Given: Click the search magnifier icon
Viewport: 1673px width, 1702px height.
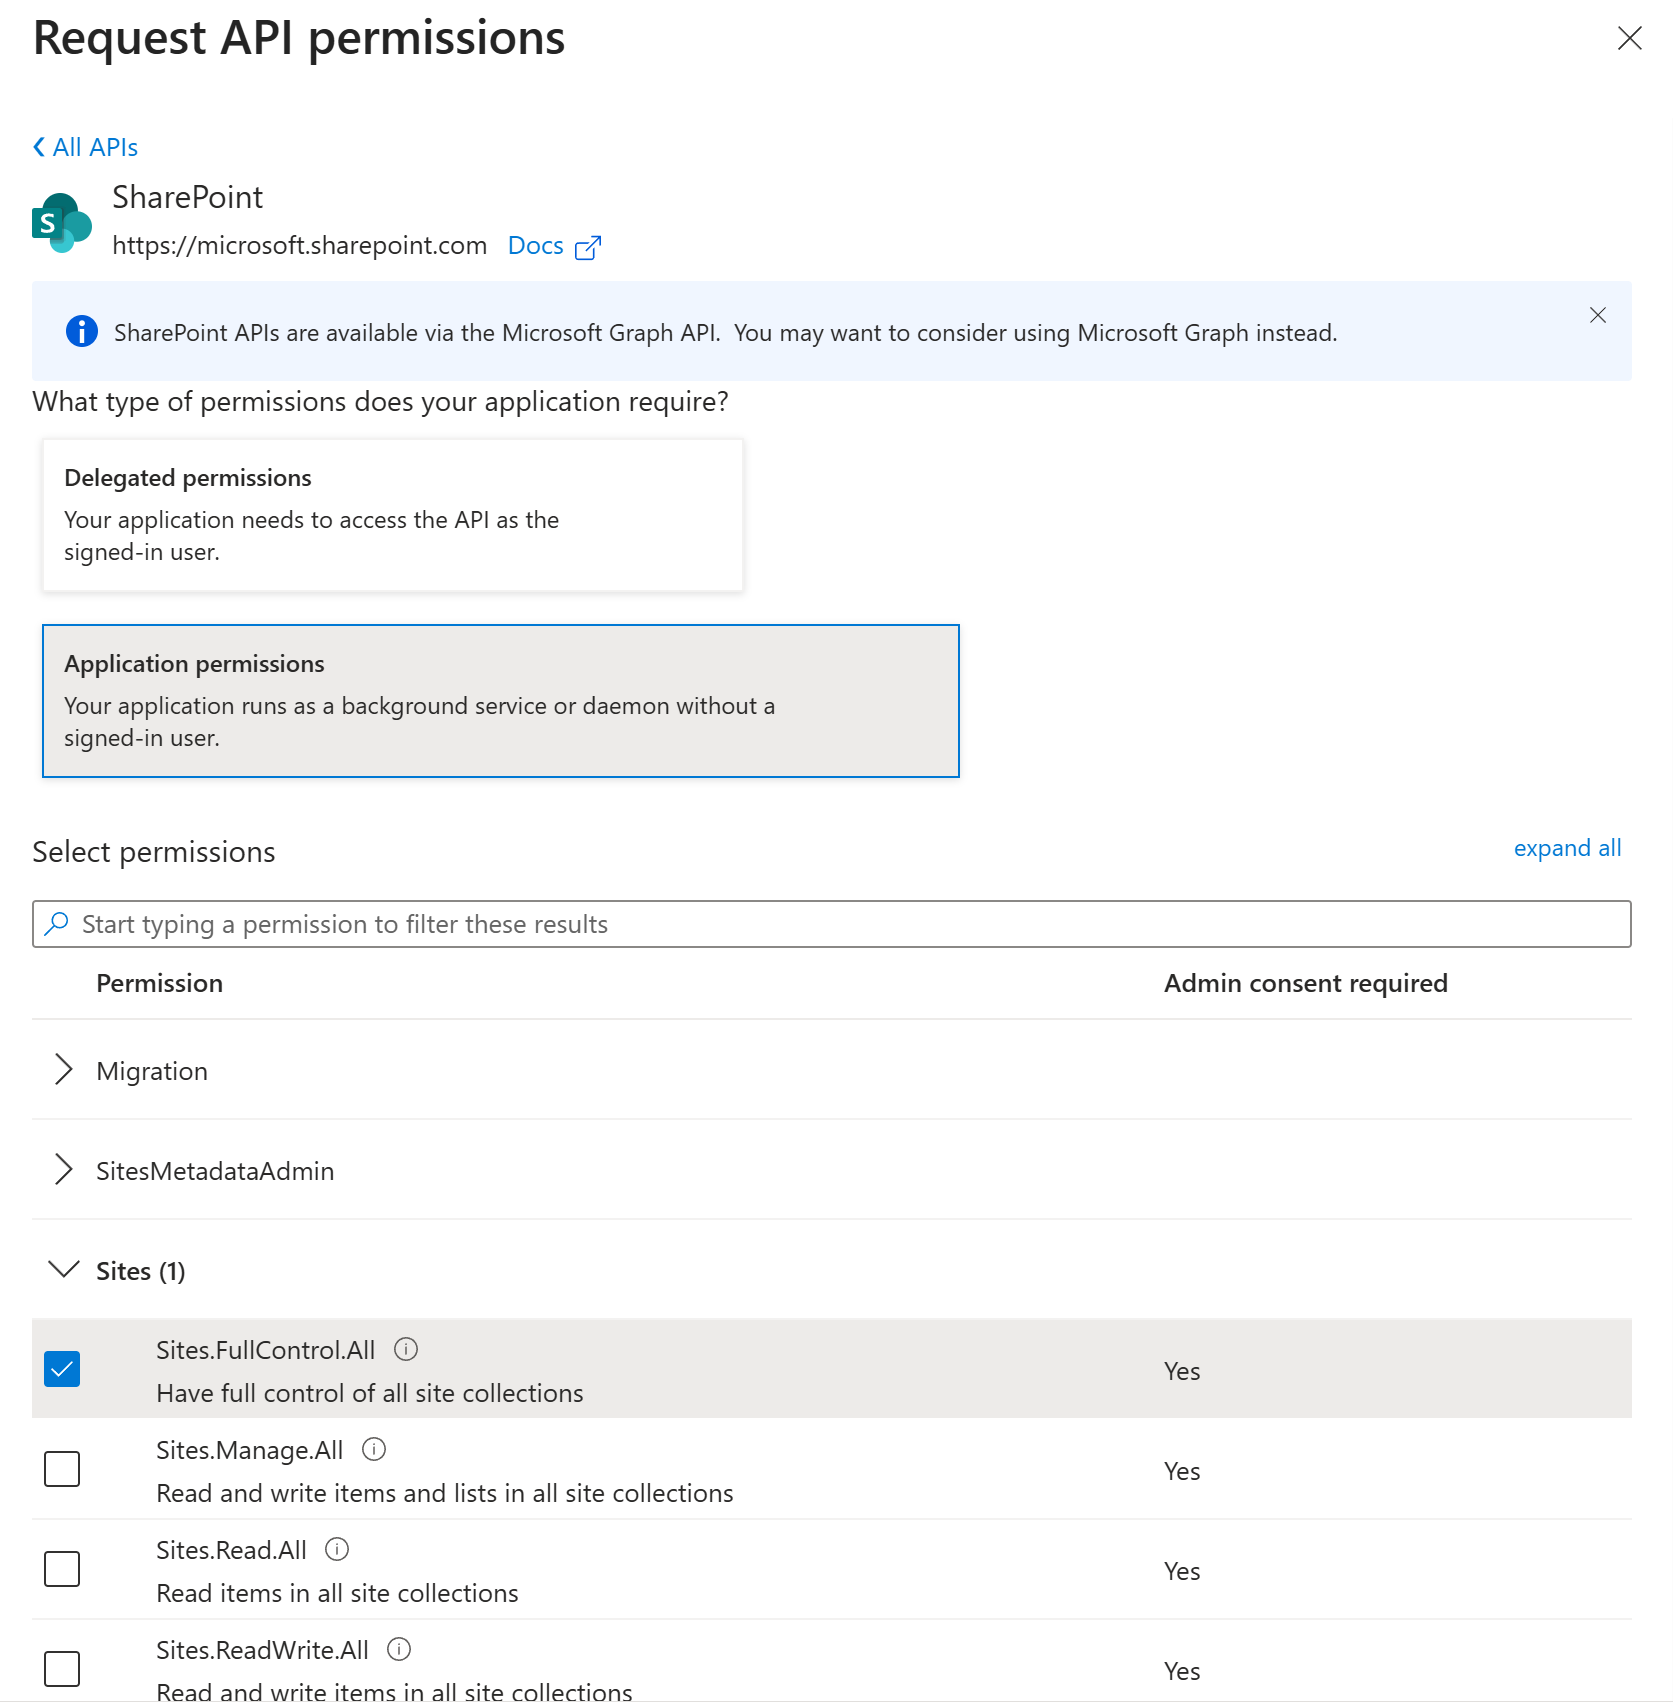Looking at the screenshot, I should (57, 923).
